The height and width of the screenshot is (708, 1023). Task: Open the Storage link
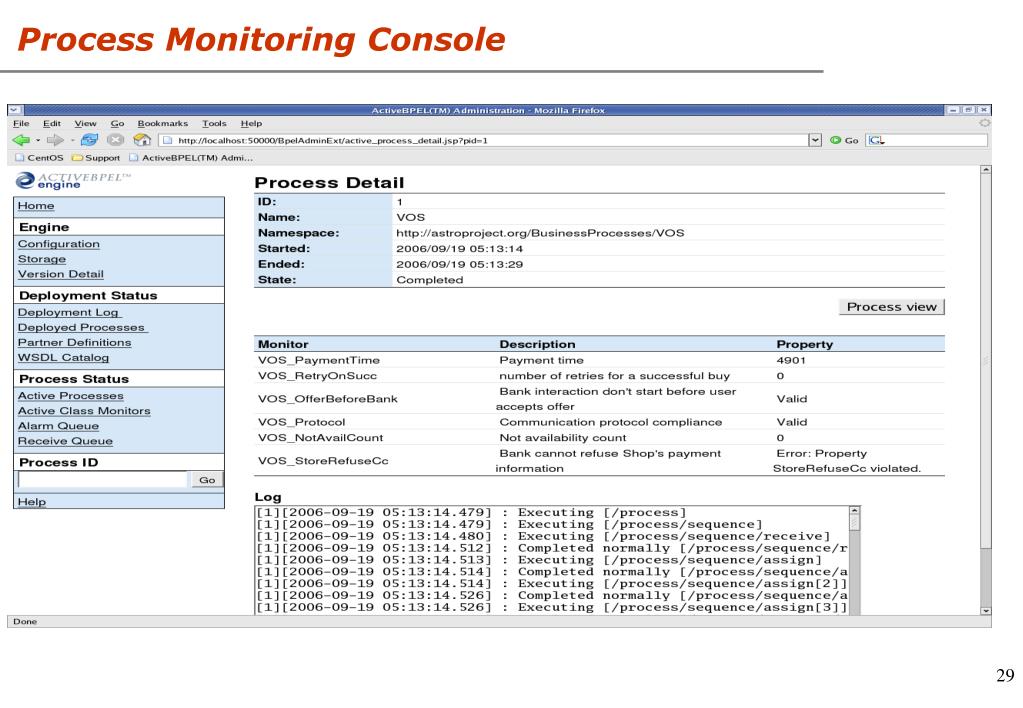click(42, 259)
